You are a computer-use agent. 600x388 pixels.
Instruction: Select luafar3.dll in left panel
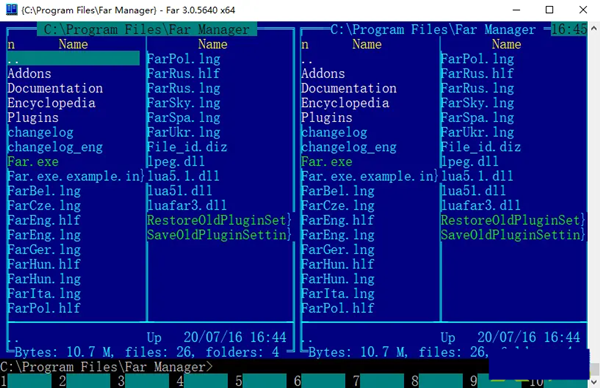click(187, 205)
